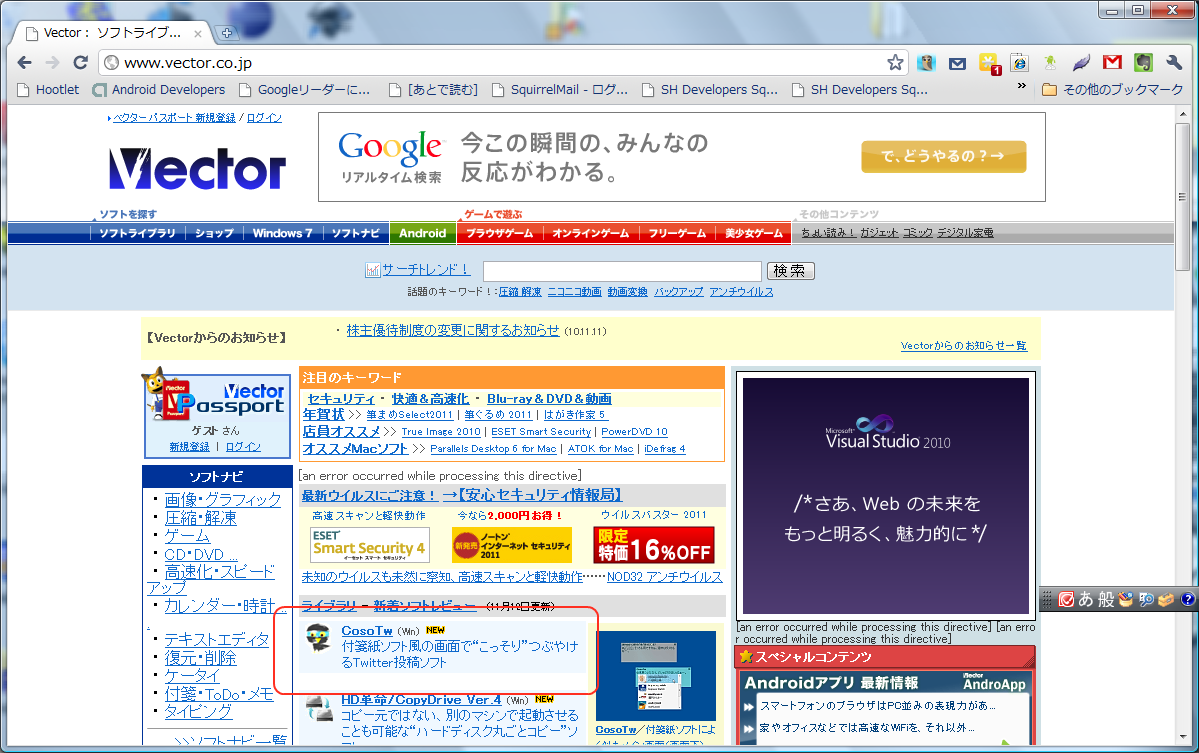
Task: Open the purple feather extension icon
Action: (1081, 63)
